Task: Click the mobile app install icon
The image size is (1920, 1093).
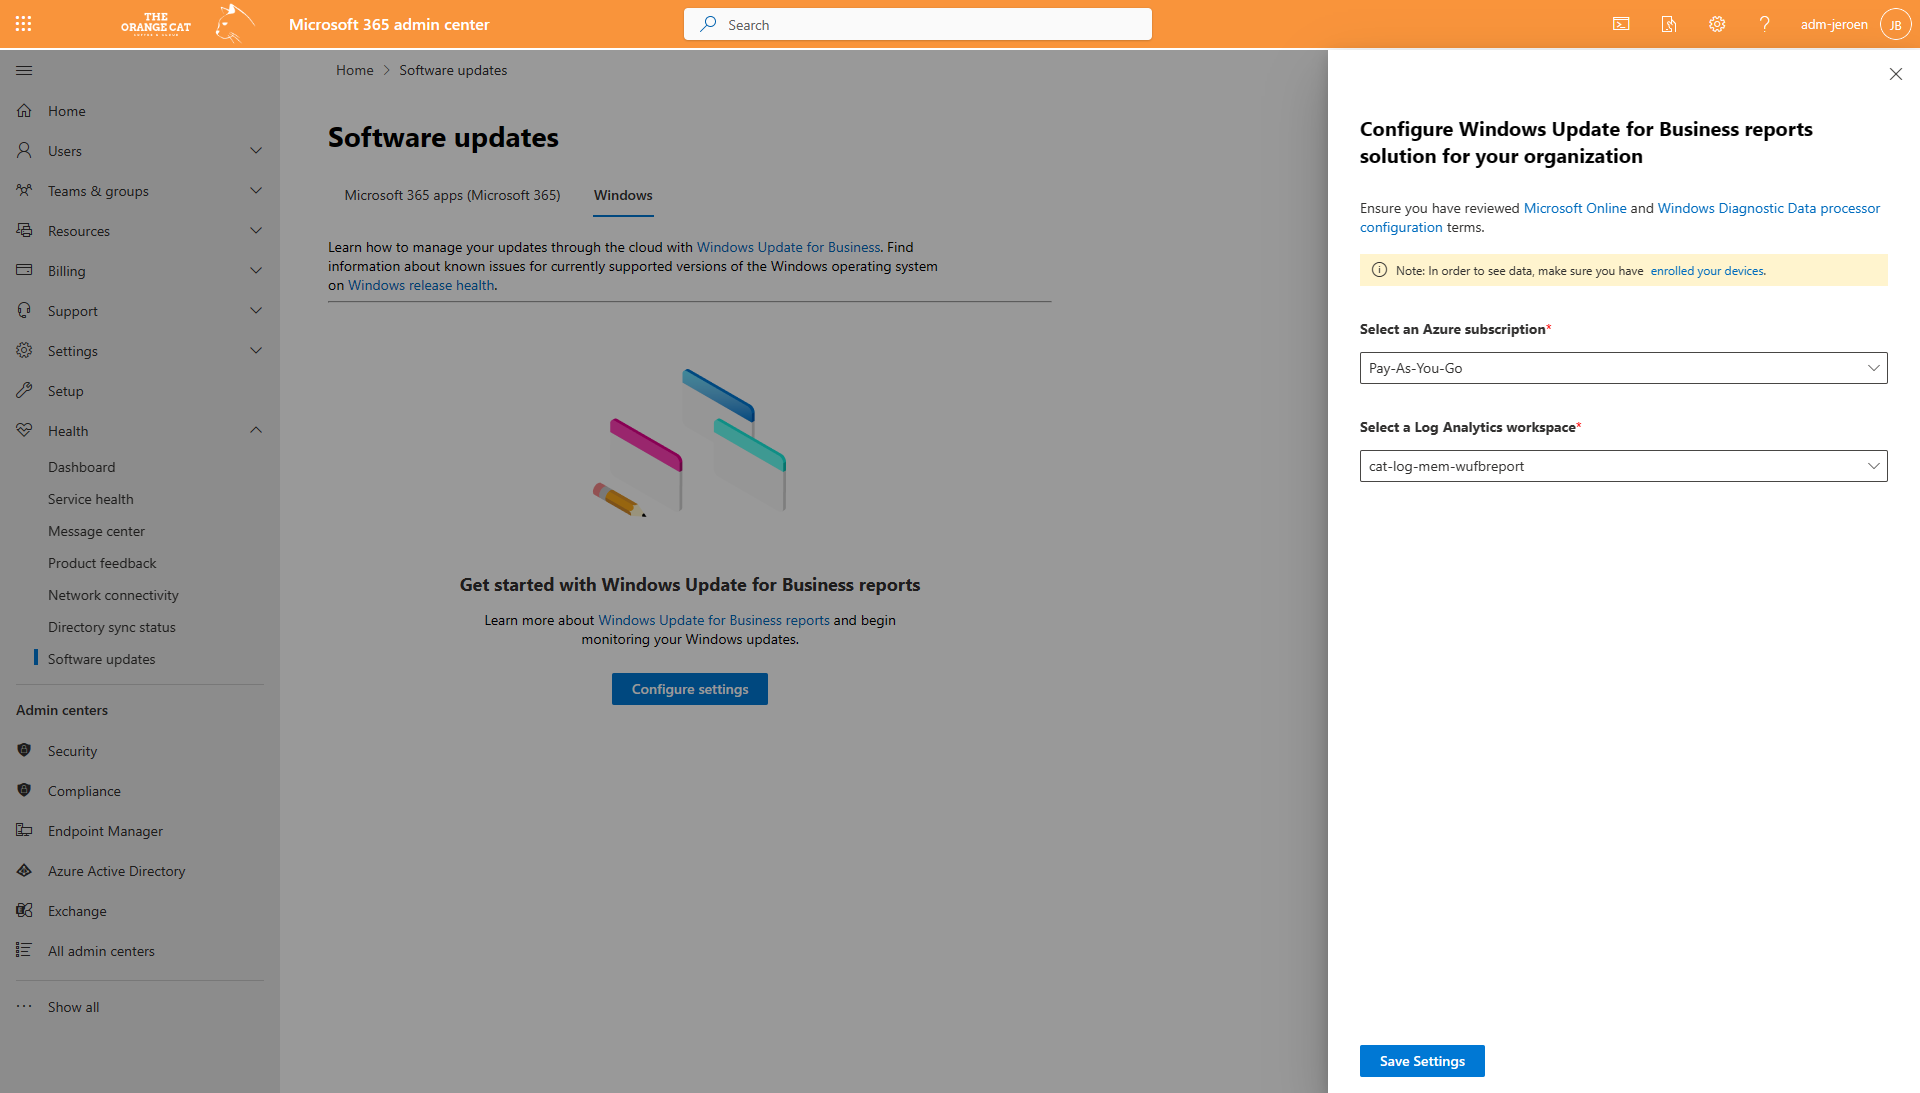Action: pyautogui.click(x=1669, y=24)
